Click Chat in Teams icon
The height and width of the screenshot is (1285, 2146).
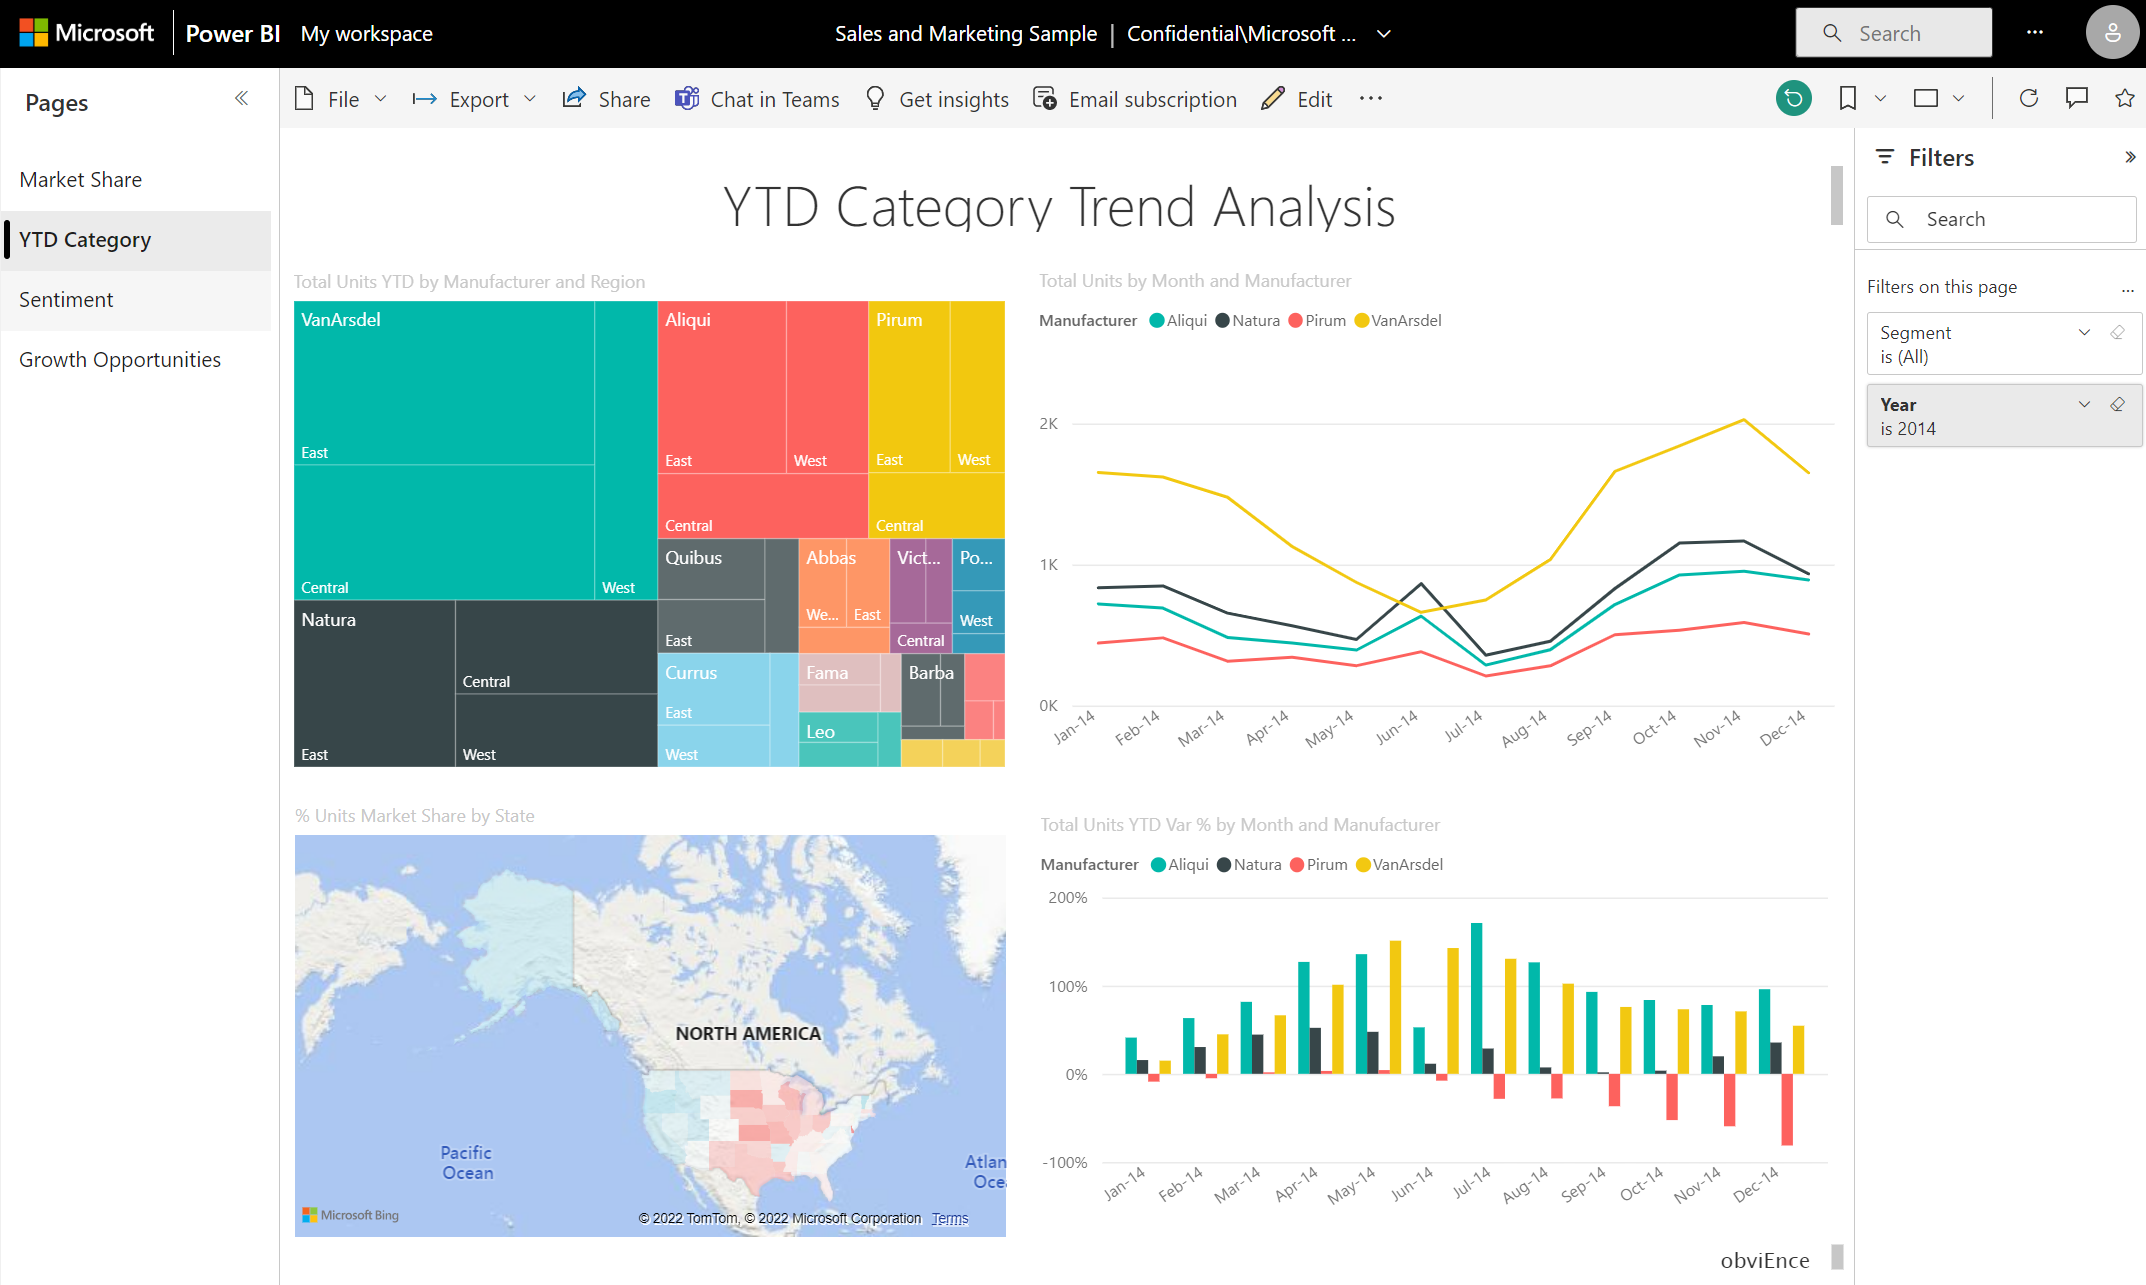pyautogui.click(x=687, y=99)
